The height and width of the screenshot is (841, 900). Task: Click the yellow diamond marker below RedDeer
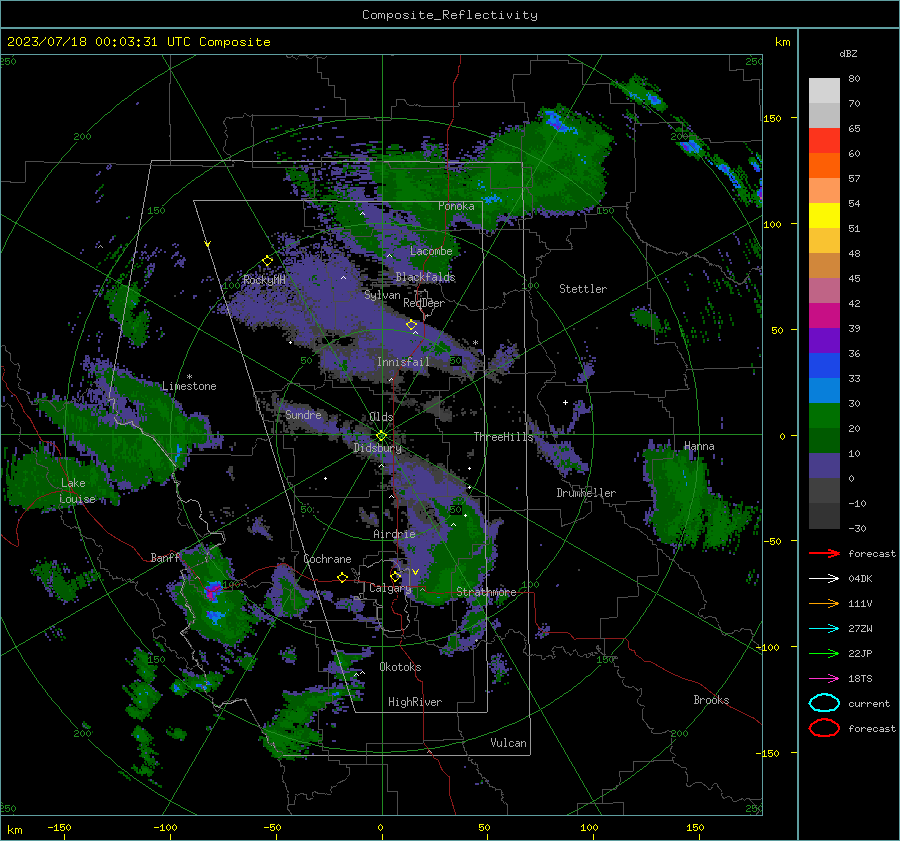[411, 325]
